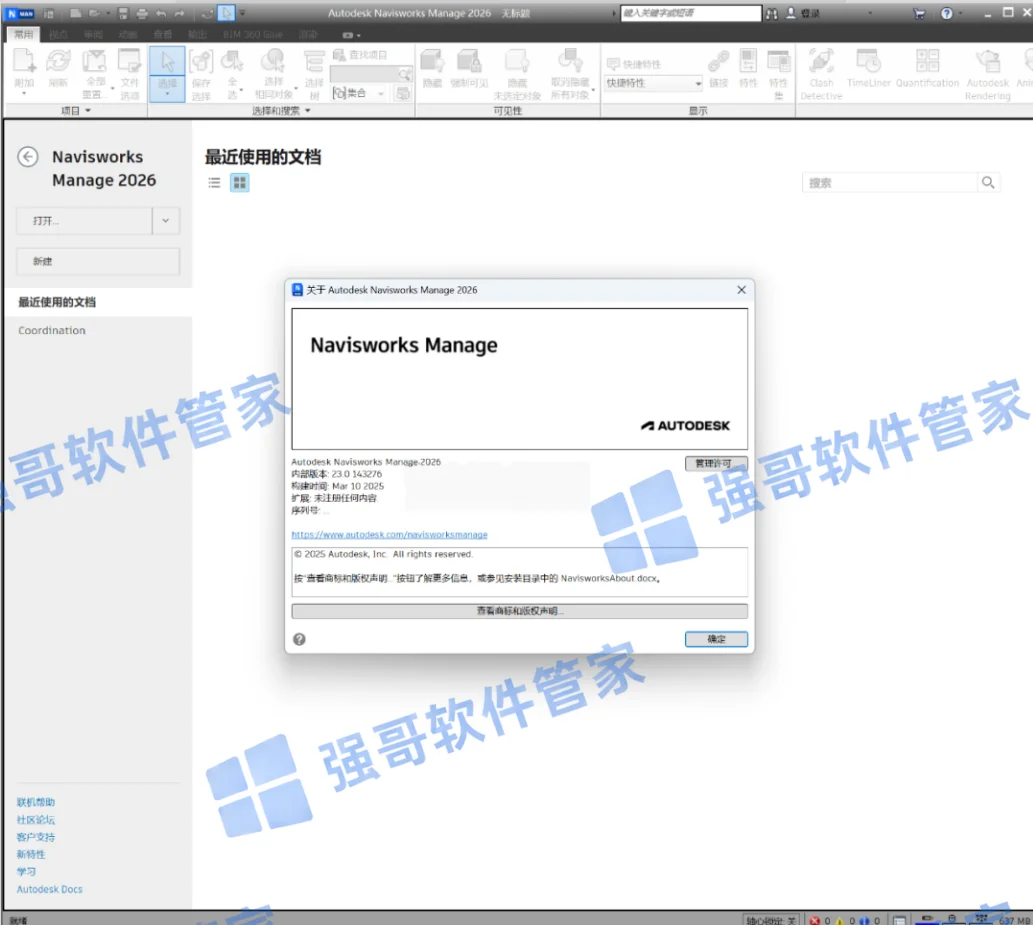This screenshot has width=1033, height=925.
Task: Click the shopping cart icon in title bar
Action: click(919, 13)
